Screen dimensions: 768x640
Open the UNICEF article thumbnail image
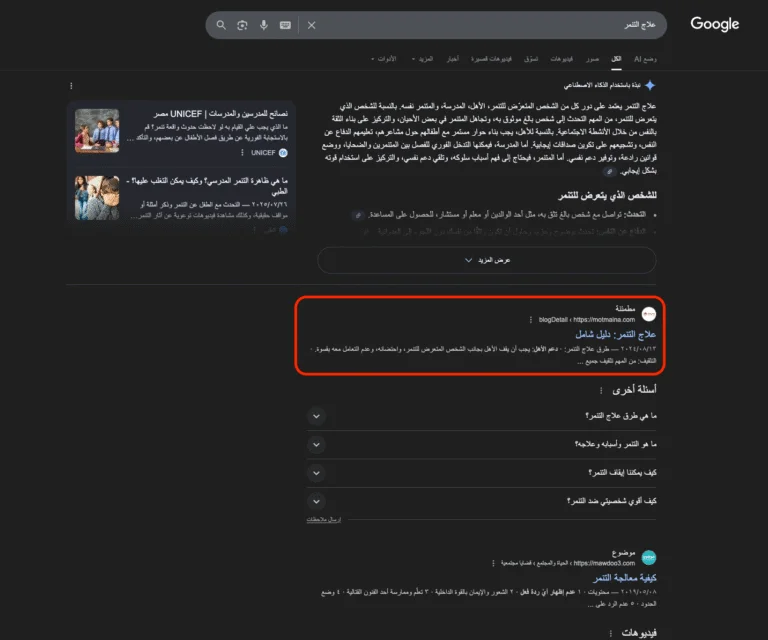(97, 131)
